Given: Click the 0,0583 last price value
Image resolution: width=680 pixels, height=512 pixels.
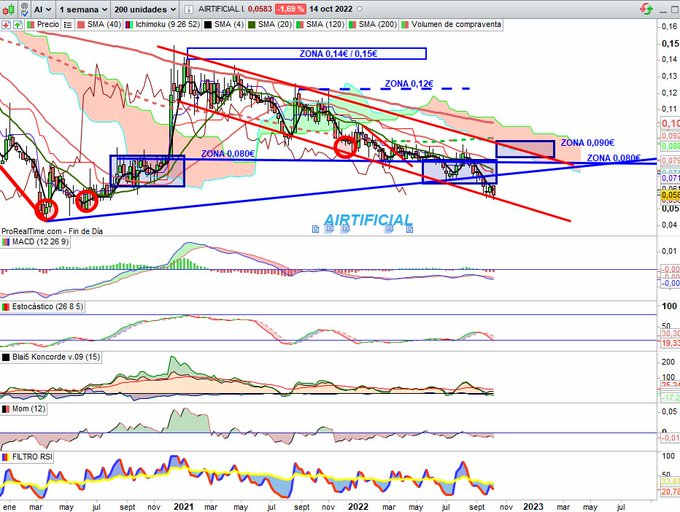Looking at the screenshot, I should click(260, 9).
